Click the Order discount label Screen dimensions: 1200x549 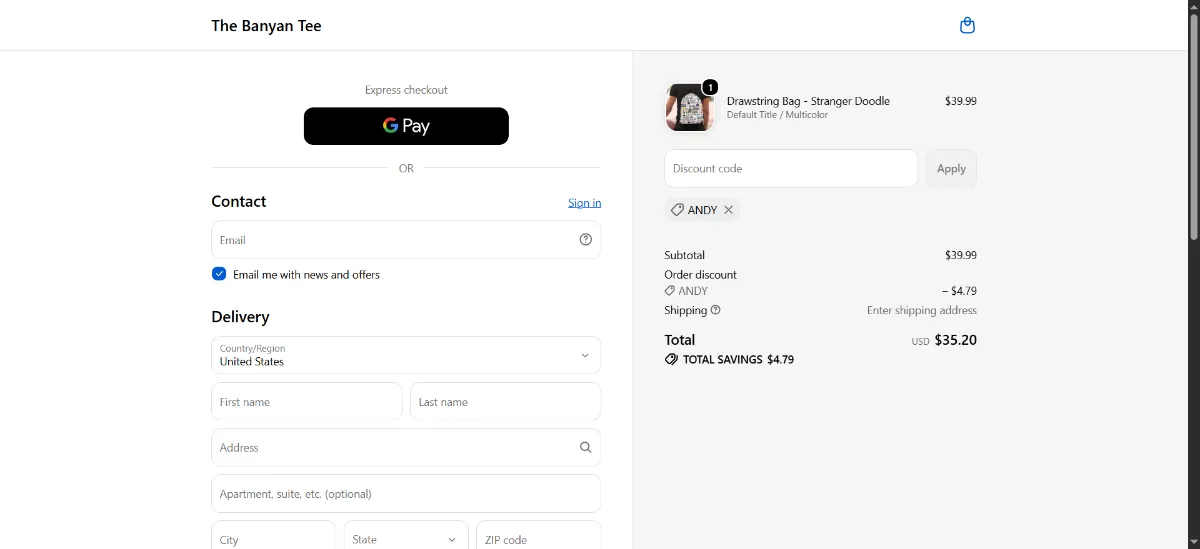701,274
